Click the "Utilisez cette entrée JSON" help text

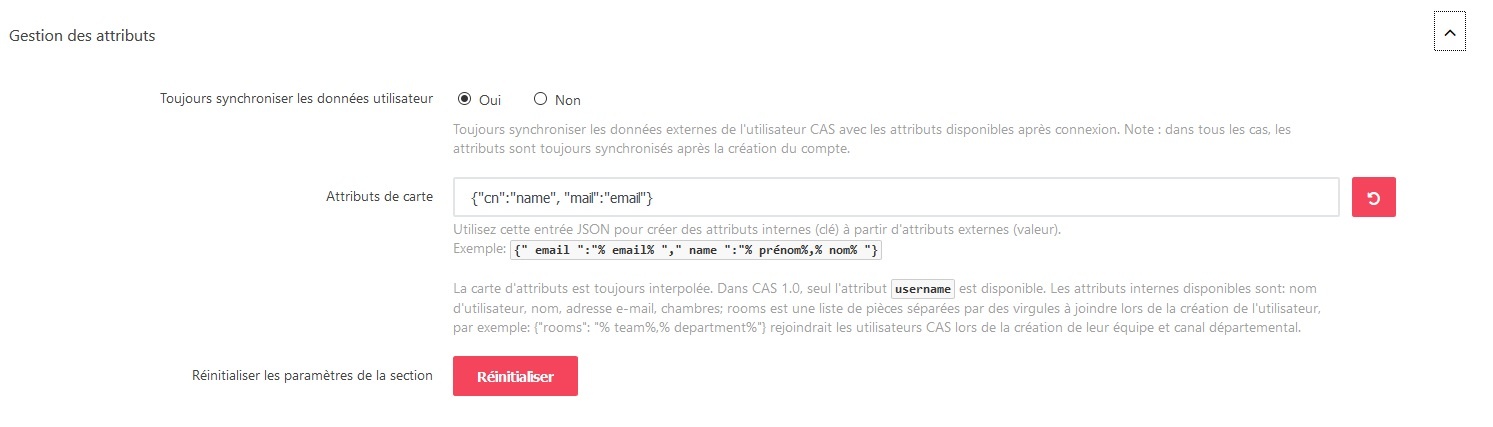click(x=757, y=229)
